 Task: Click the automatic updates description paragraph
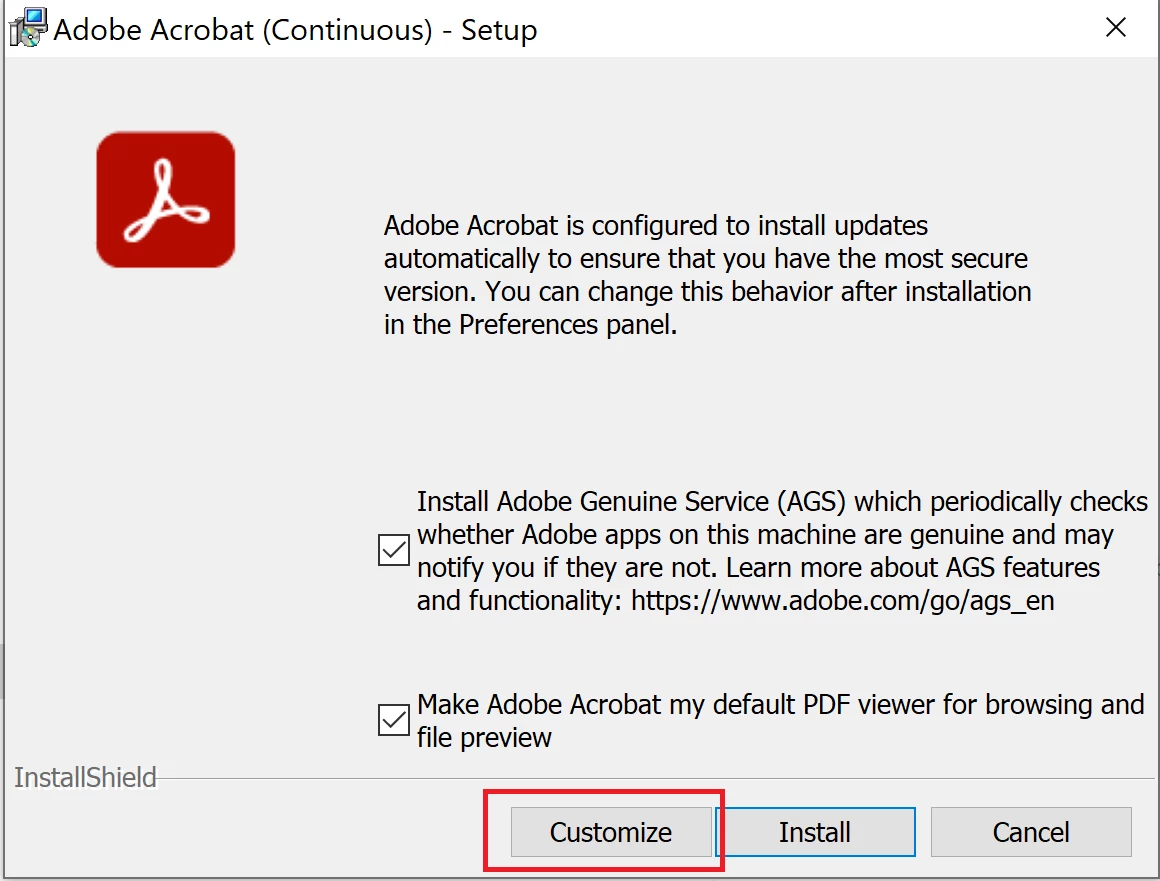point(707,274)
